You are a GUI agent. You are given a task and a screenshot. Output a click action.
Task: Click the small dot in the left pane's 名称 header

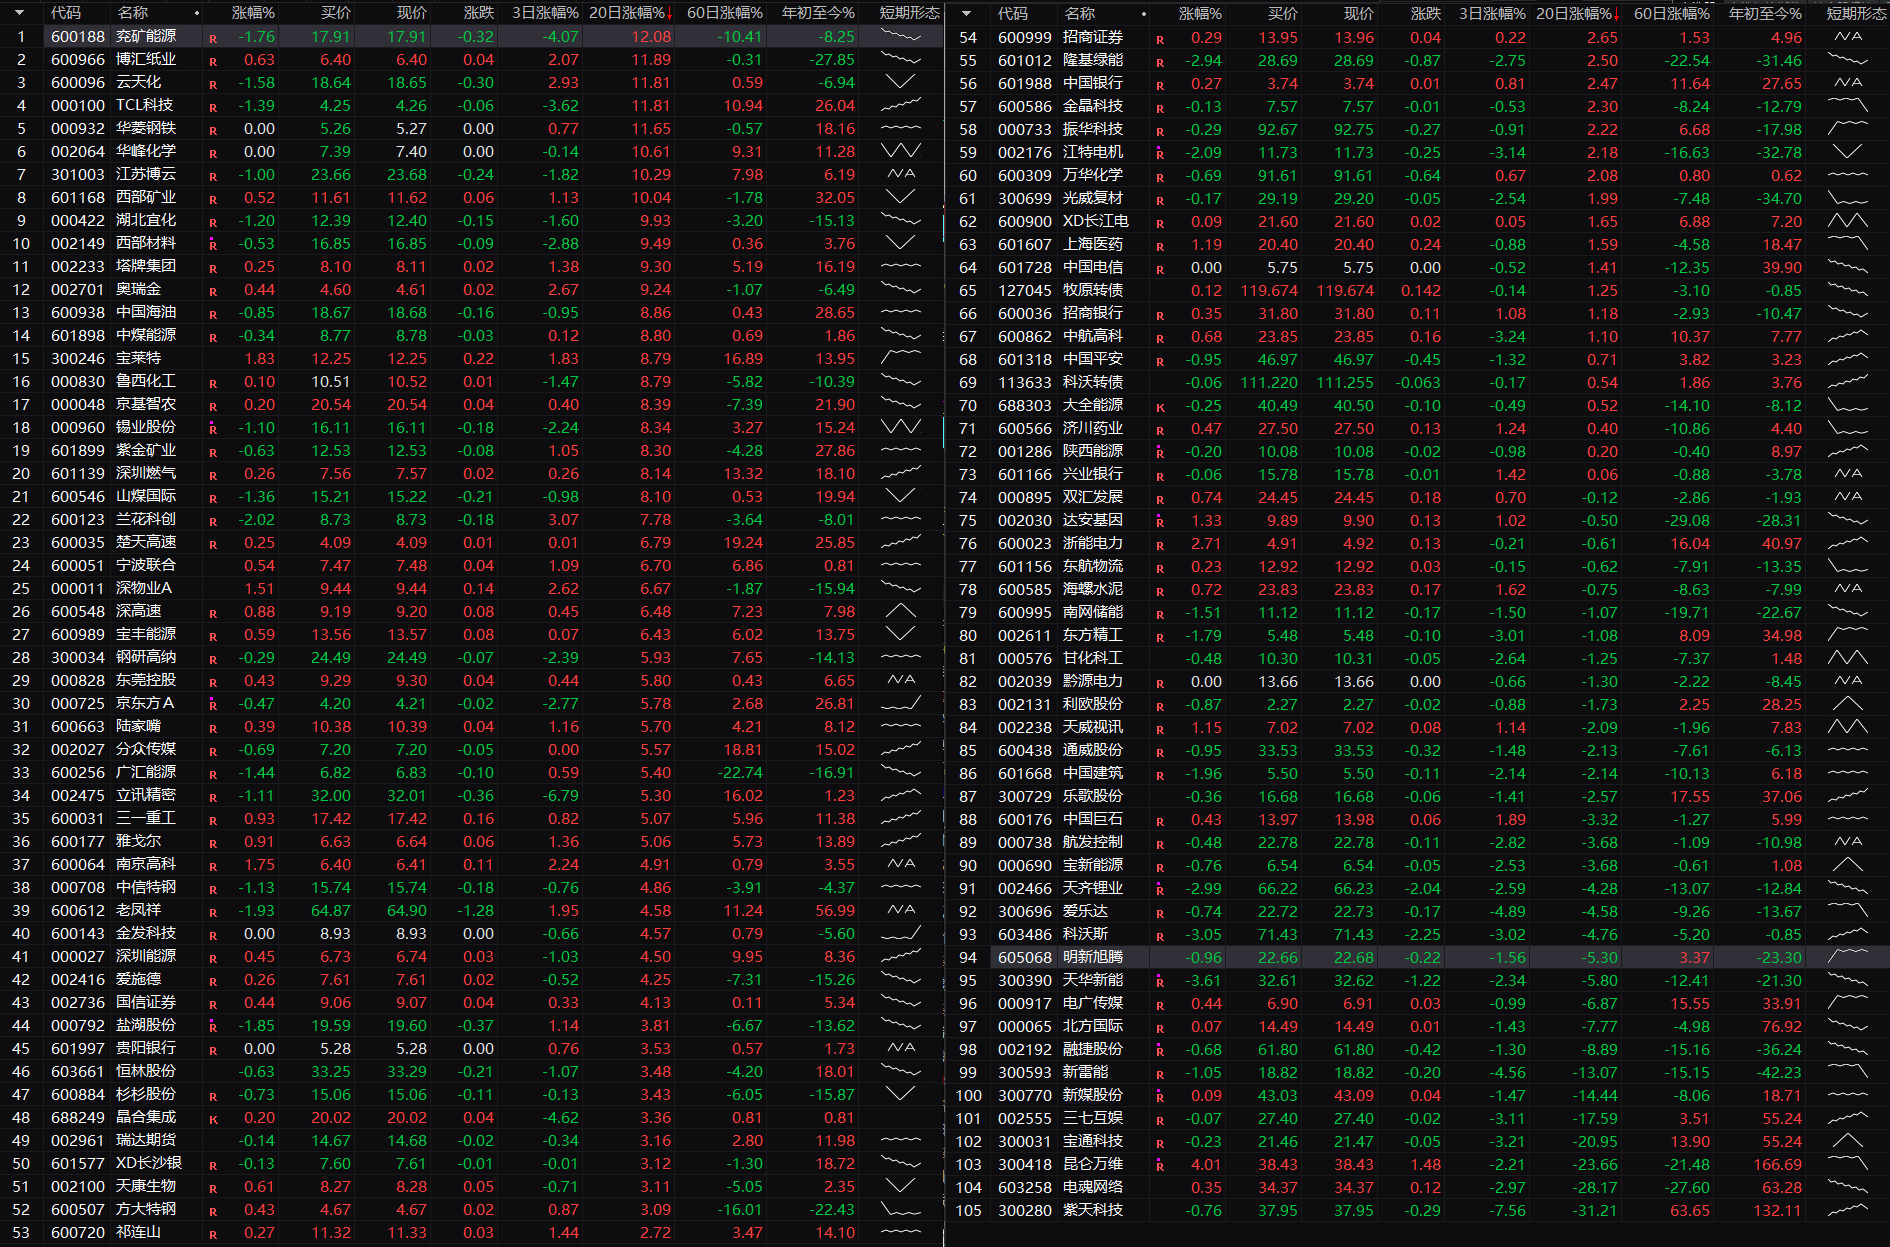click(x=197, y=14)
